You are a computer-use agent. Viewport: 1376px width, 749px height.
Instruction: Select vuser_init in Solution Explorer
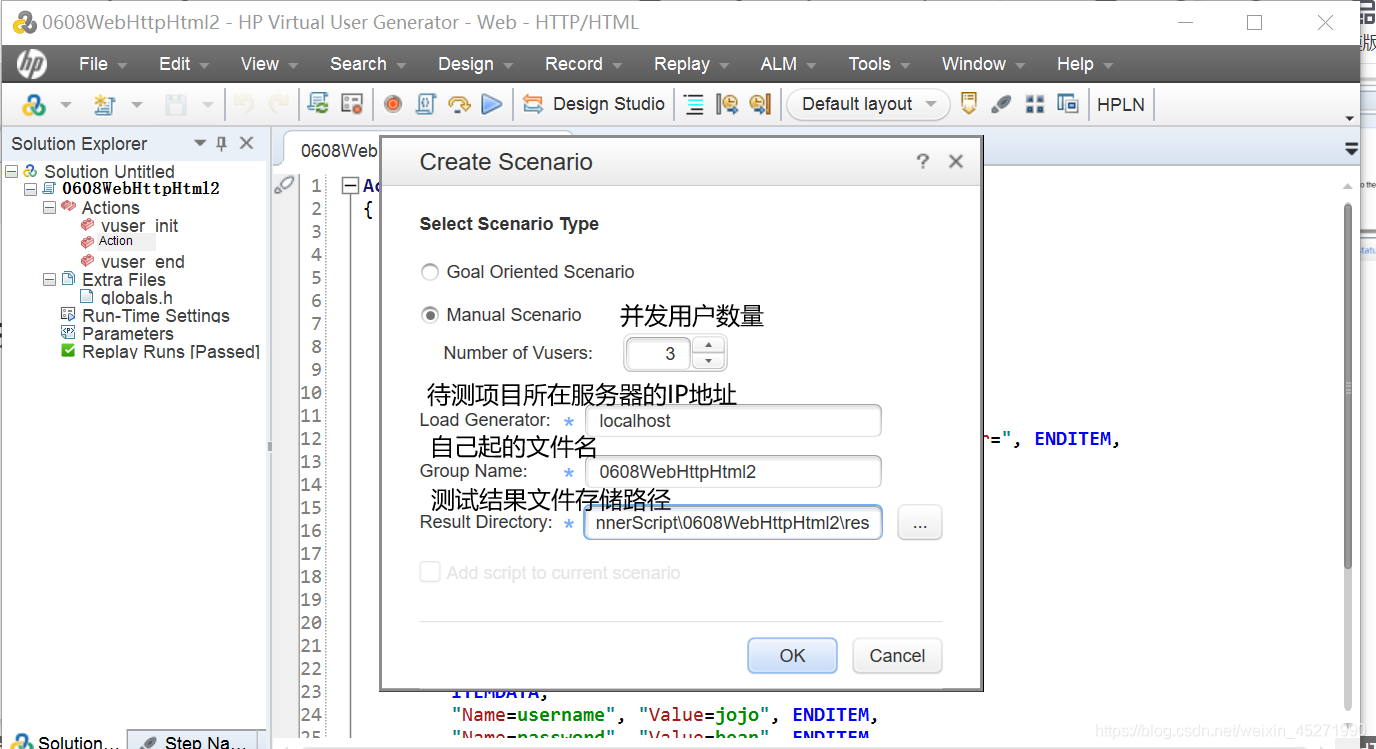(x=139, y=226)
